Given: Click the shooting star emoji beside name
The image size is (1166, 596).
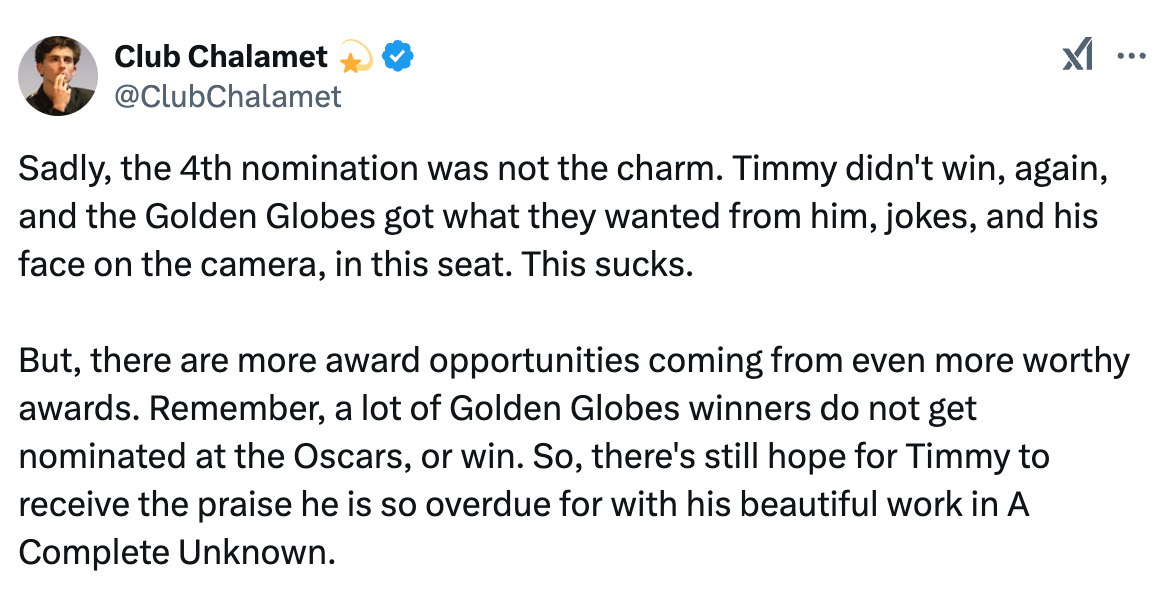Looking at the screenshot, I should [355, 57].
